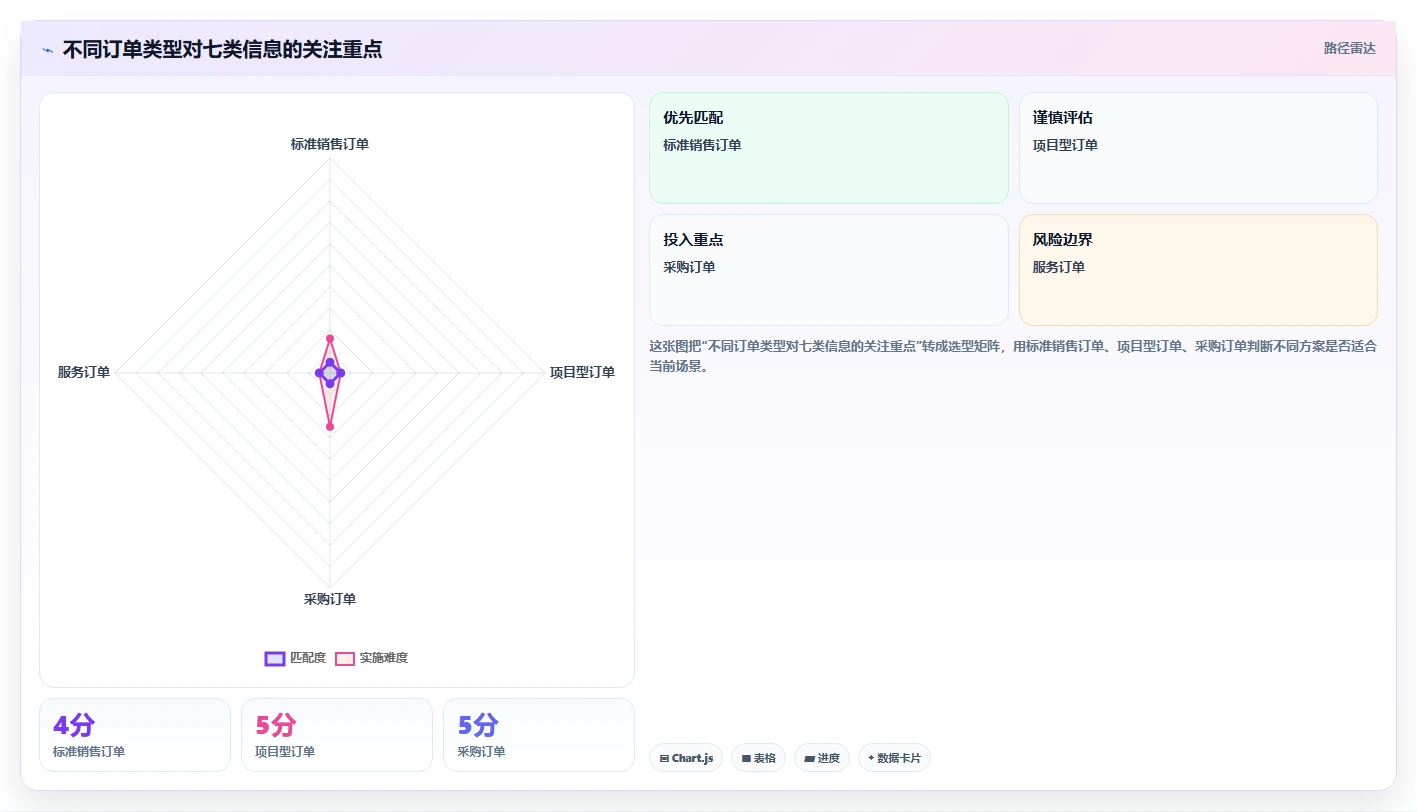Open the 风险边界 quadrant card

click(1198, 270)
